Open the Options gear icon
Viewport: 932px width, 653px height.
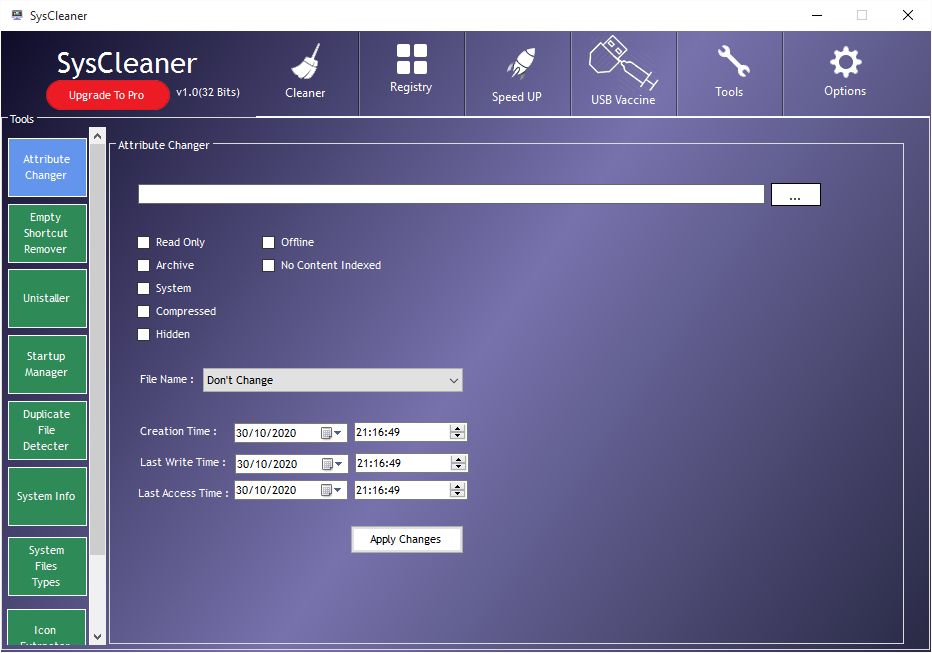[845, 62]
